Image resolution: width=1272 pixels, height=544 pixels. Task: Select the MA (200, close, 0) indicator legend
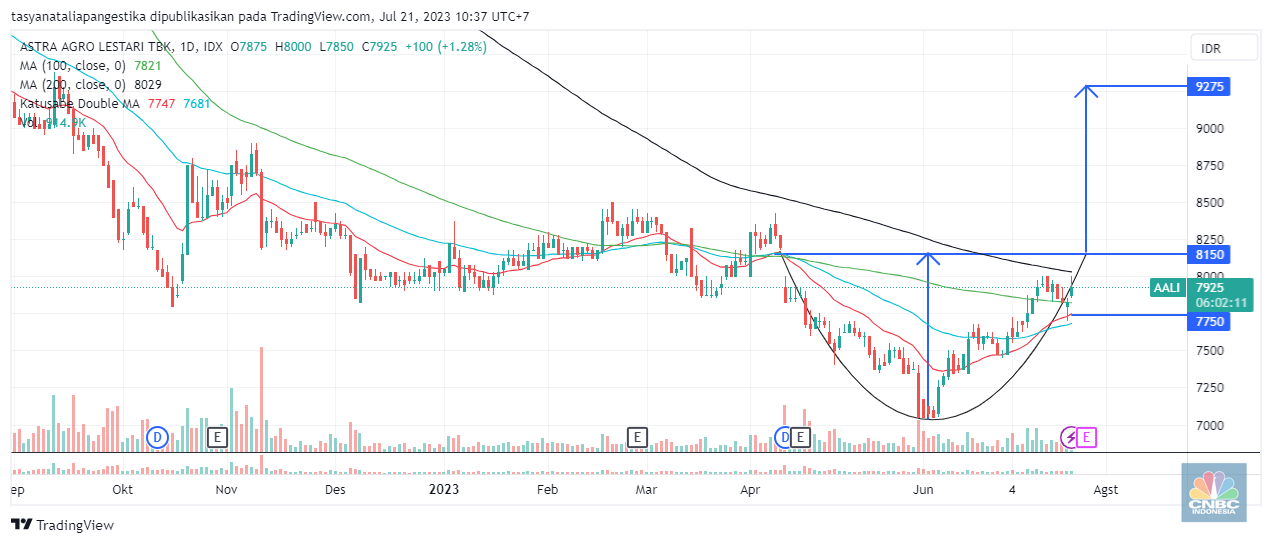[73, 85]
